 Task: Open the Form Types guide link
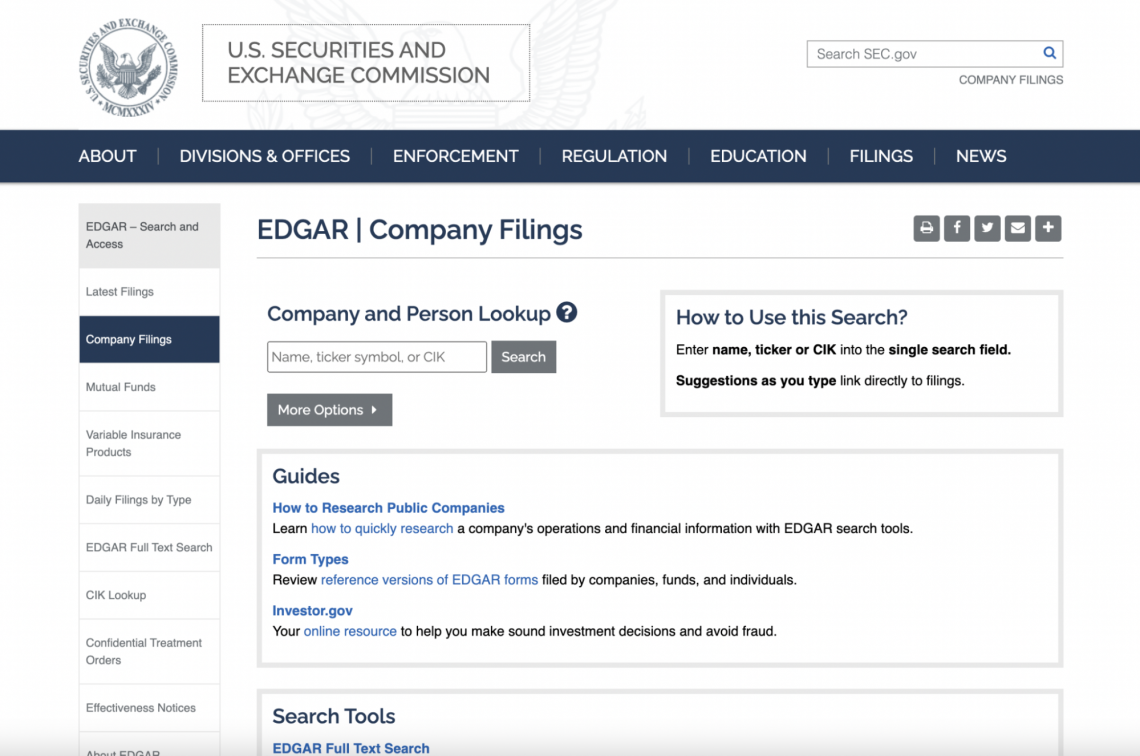[x=310, y=560]
